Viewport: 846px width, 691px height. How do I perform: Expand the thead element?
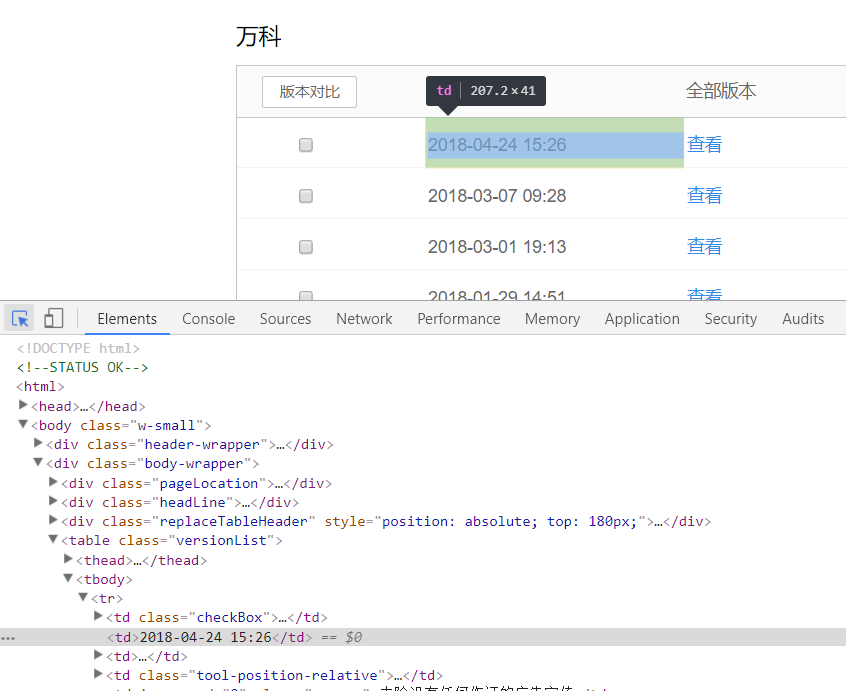68,559
